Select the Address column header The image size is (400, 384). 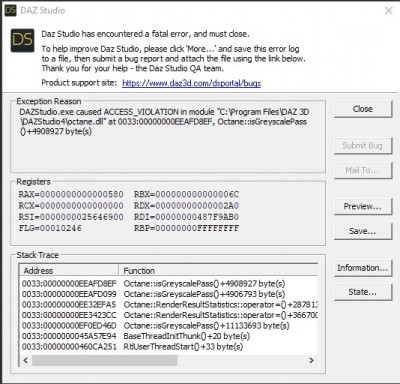pos(69,270)
